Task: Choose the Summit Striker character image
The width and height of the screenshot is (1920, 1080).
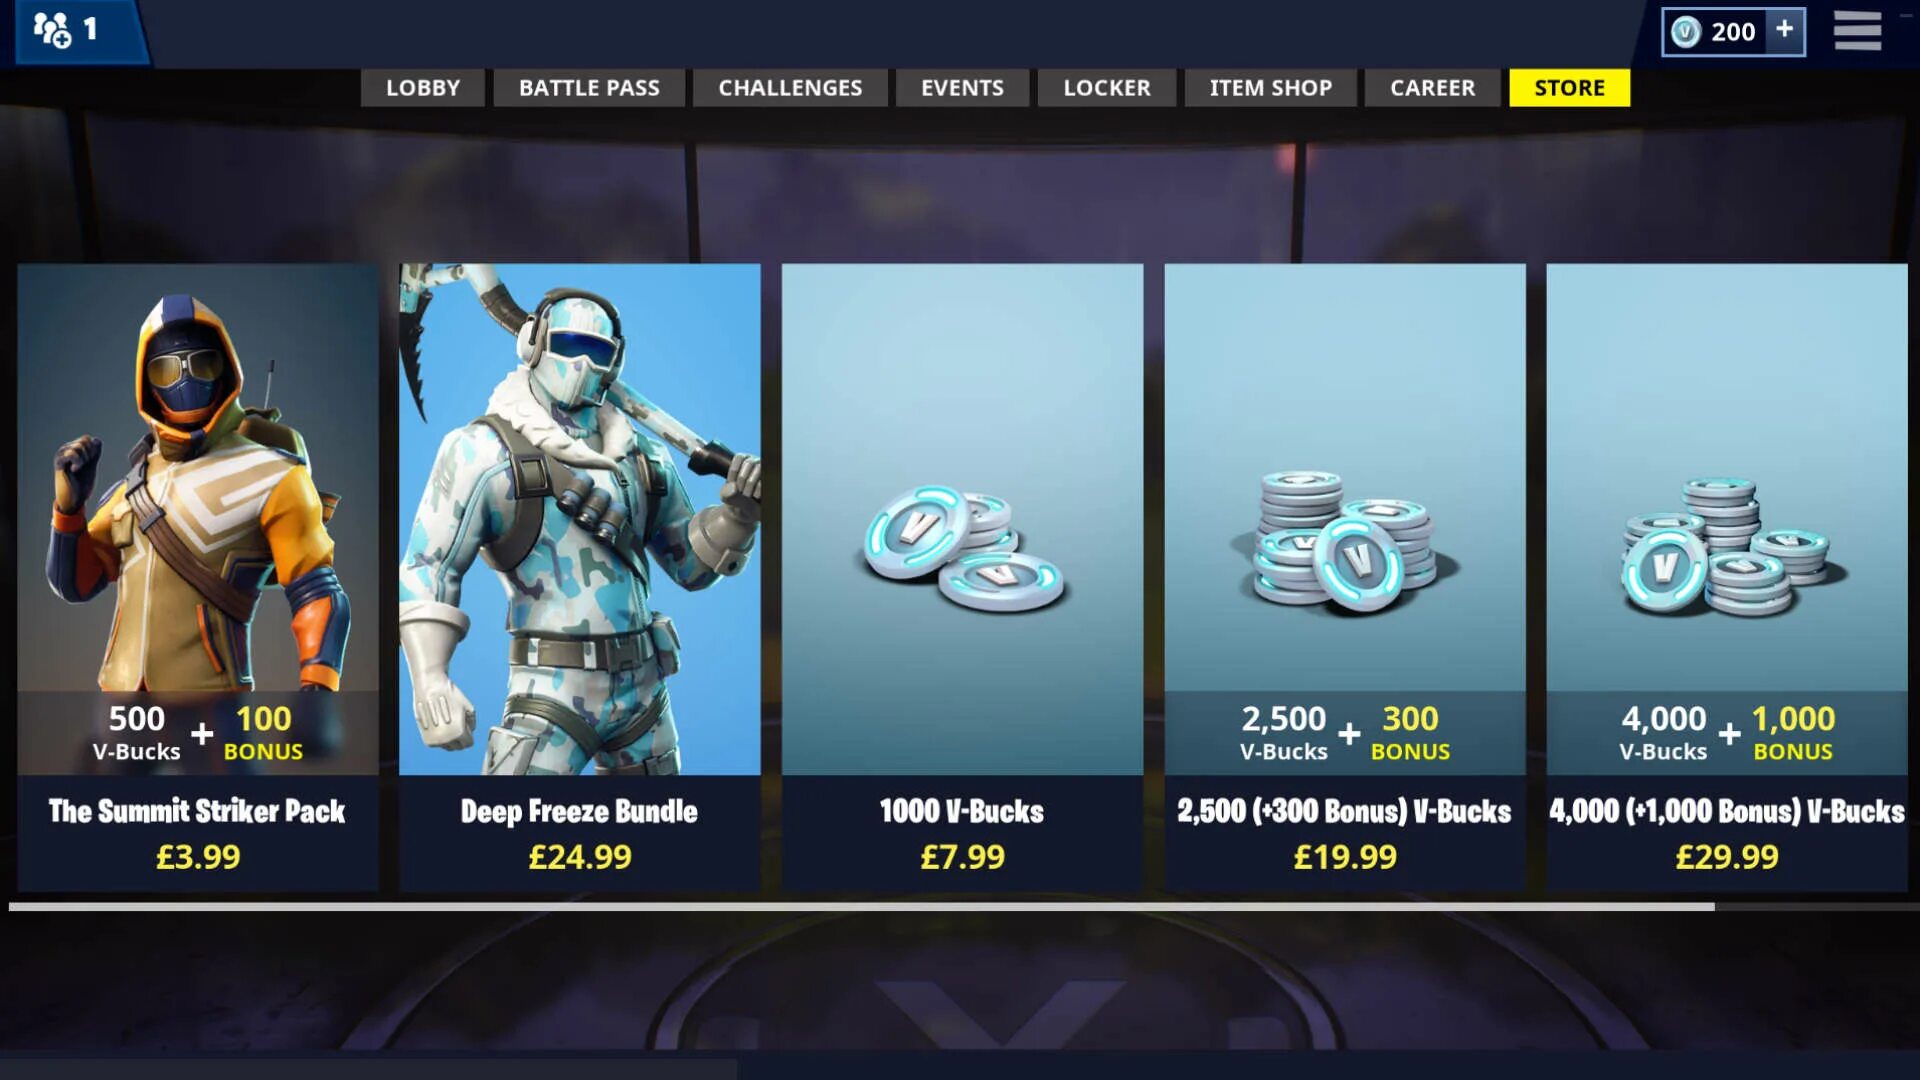Action: click(x=198, y=478)
